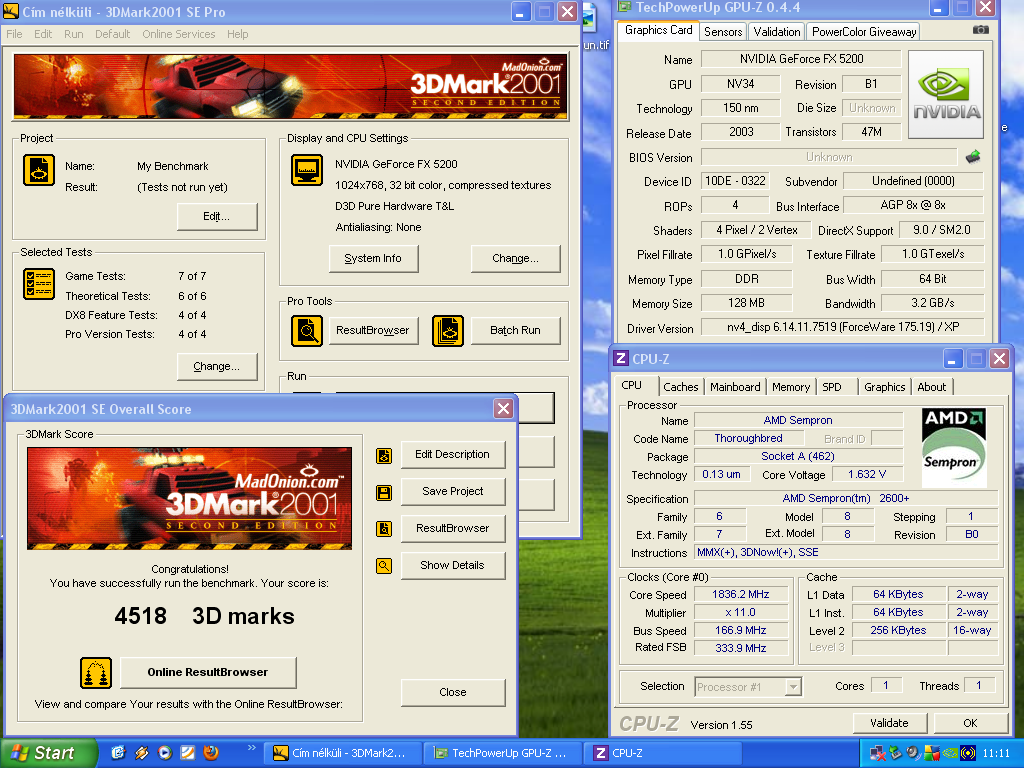Click the 3DMark2001 taskbar button
The image size is (1024, 768).
coord(342,753)
